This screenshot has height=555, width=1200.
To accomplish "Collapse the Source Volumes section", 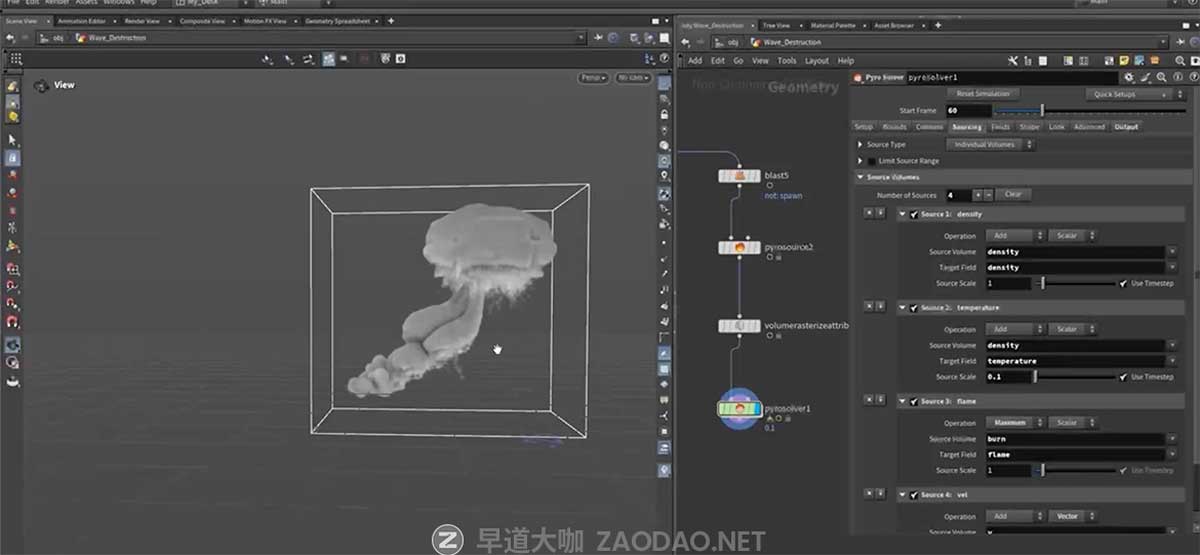I will click(x=860, y=177).
